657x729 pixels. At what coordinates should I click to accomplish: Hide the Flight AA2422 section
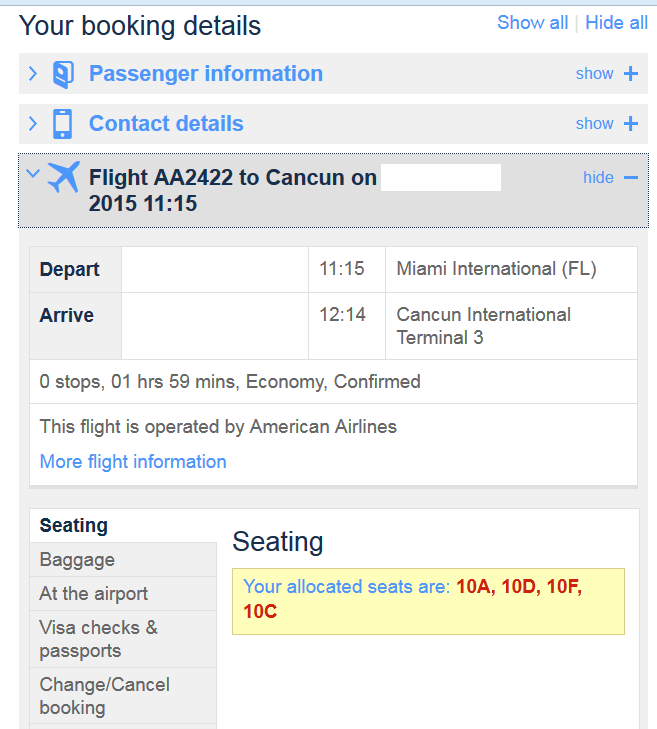coord(598,178)
